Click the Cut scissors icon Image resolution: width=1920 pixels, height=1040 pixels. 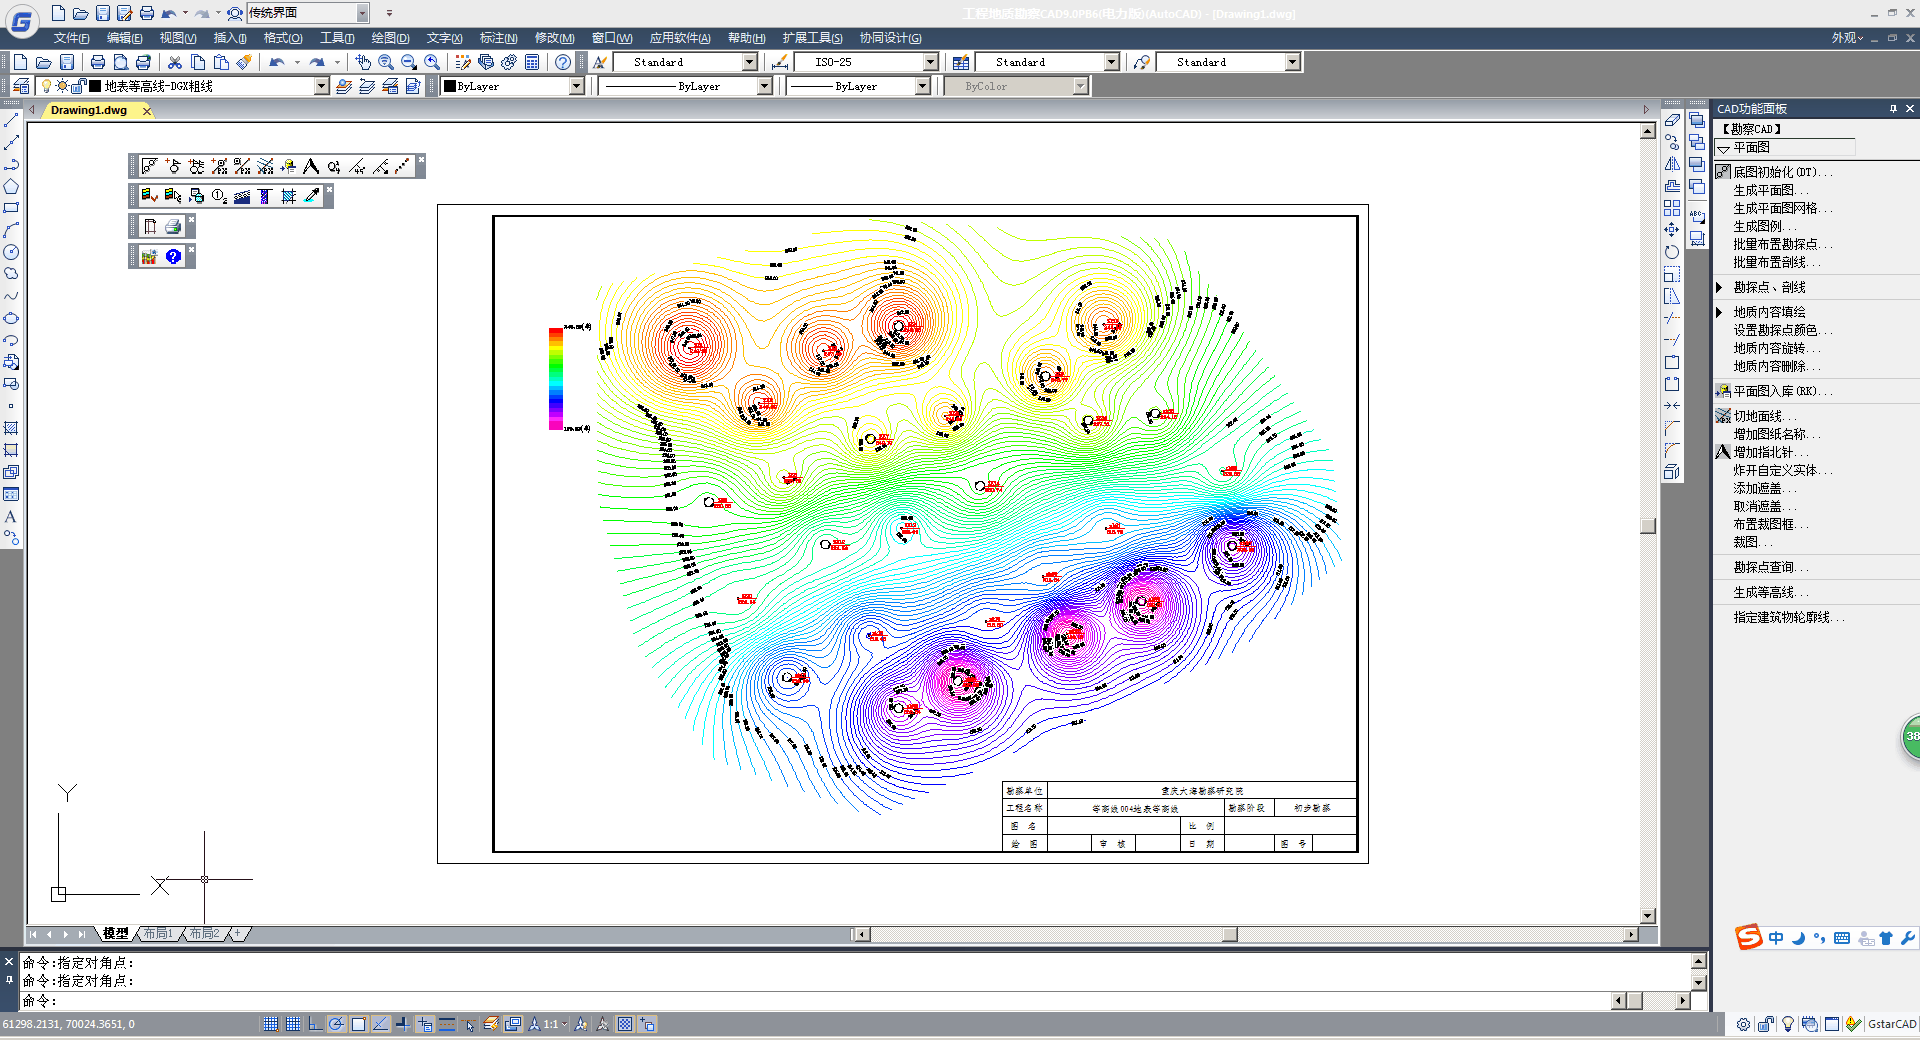[175, 62]
